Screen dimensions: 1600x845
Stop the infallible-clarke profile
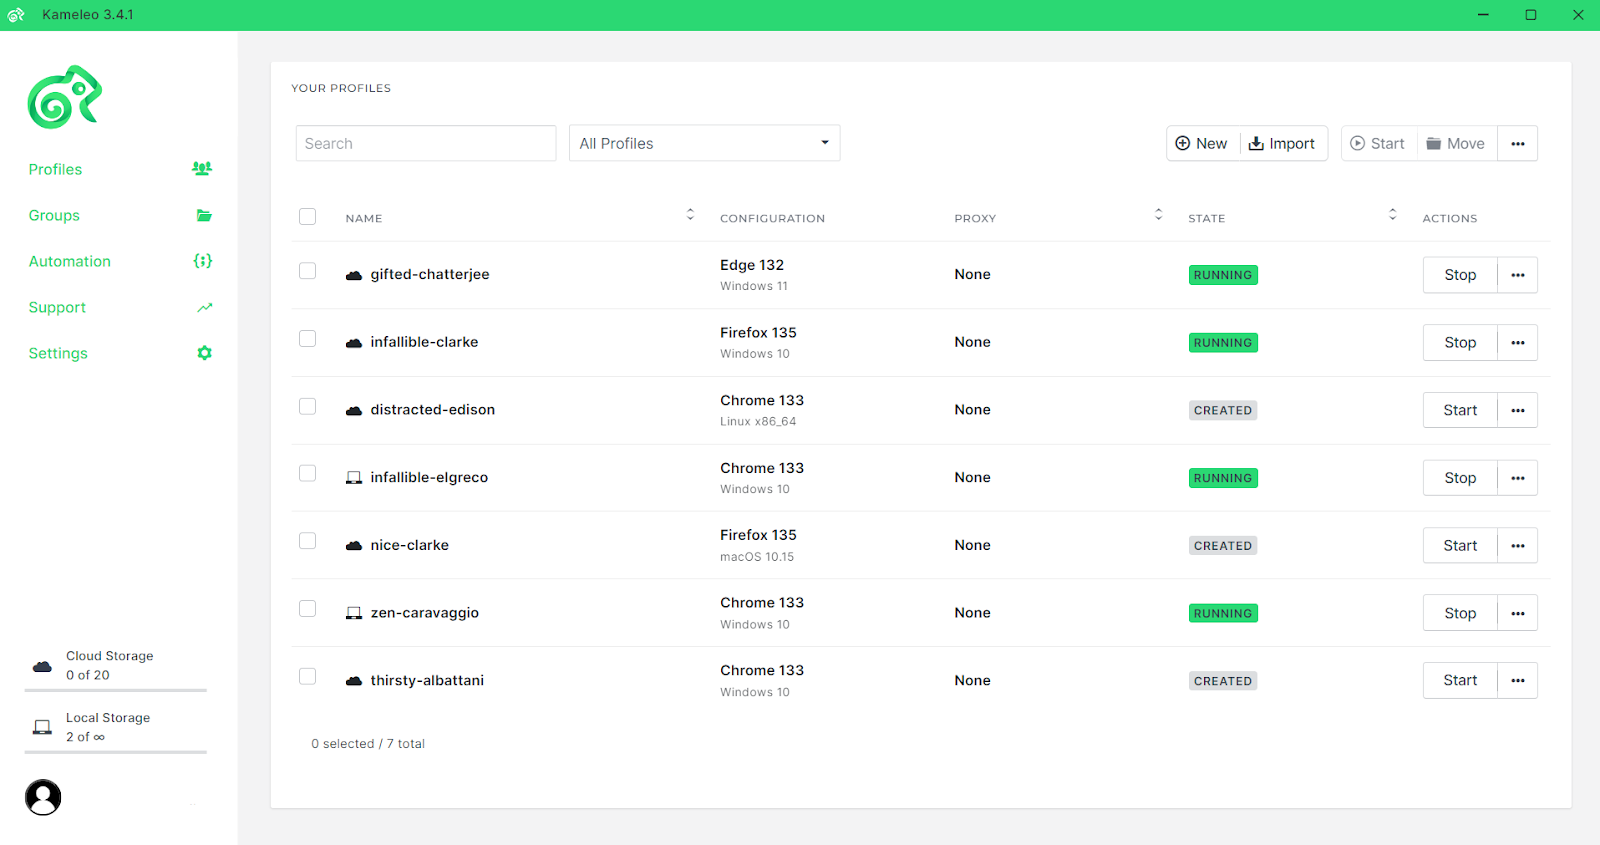click(1459, 343)
